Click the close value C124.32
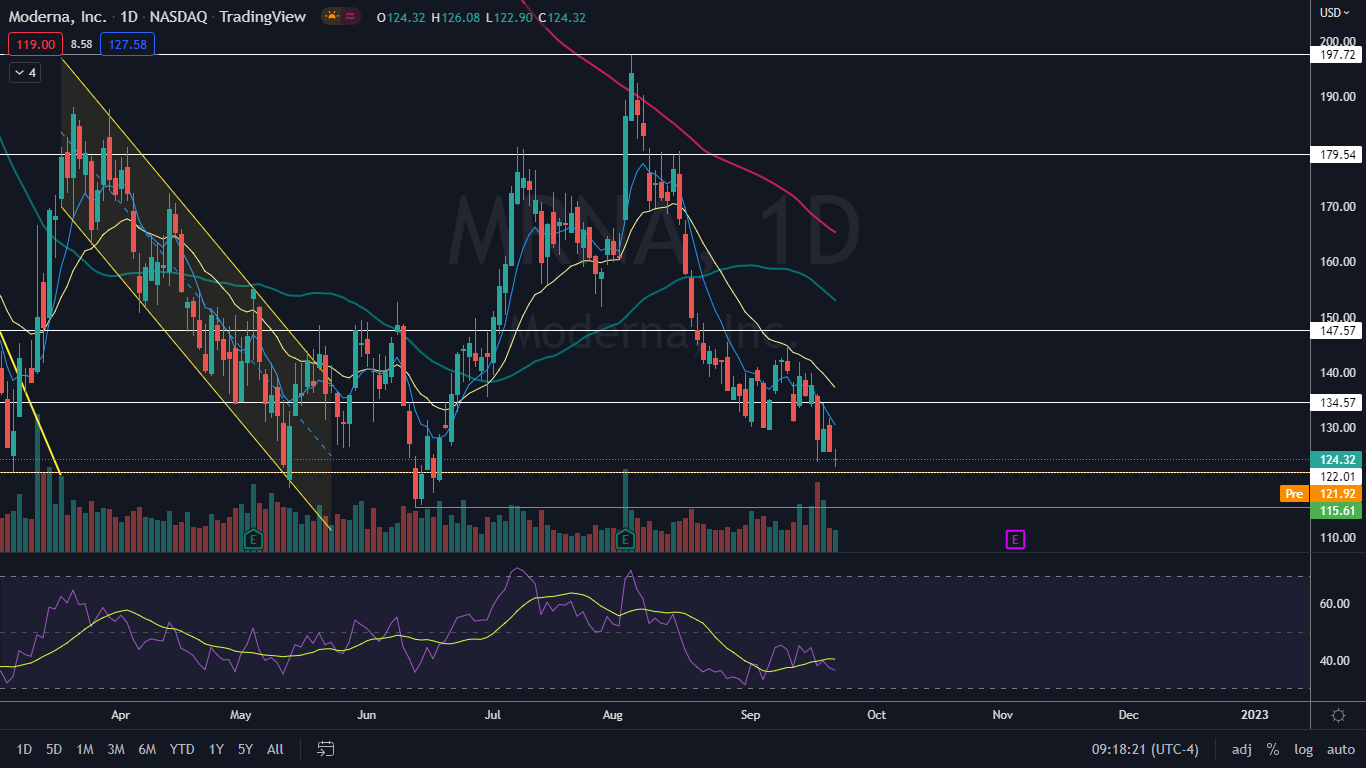Screen dimensions: 1366x768 [x=562, y=17]
